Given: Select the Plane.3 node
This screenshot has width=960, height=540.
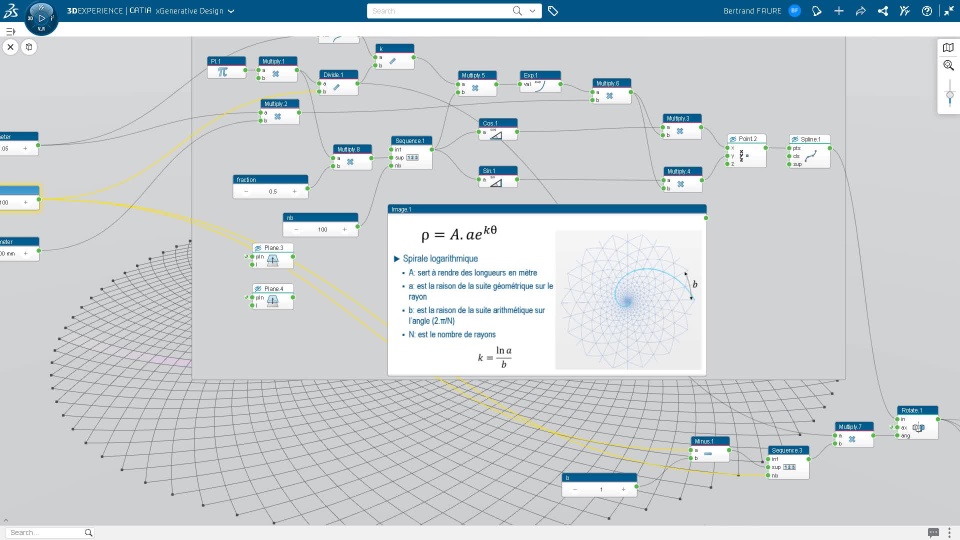Looking at the screenshot, I should (x=273, y=256).
